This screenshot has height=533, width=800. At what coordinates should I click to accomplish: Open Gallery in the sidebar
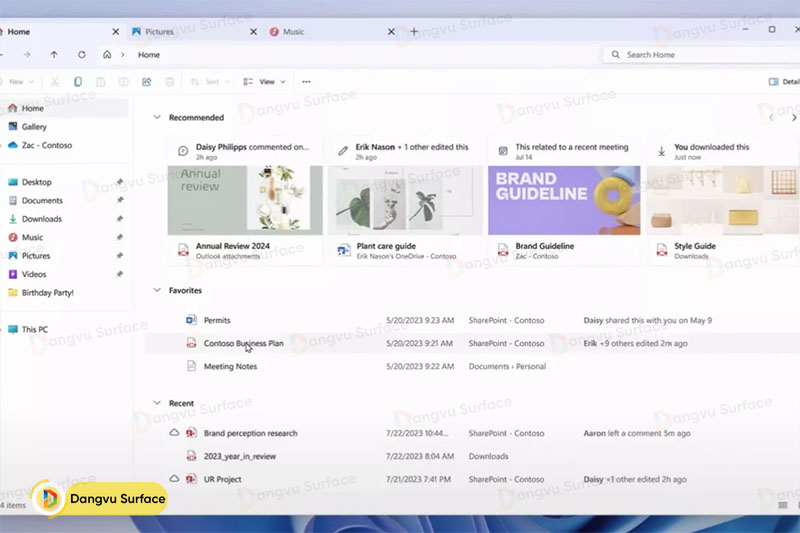(x=64, y=126)
